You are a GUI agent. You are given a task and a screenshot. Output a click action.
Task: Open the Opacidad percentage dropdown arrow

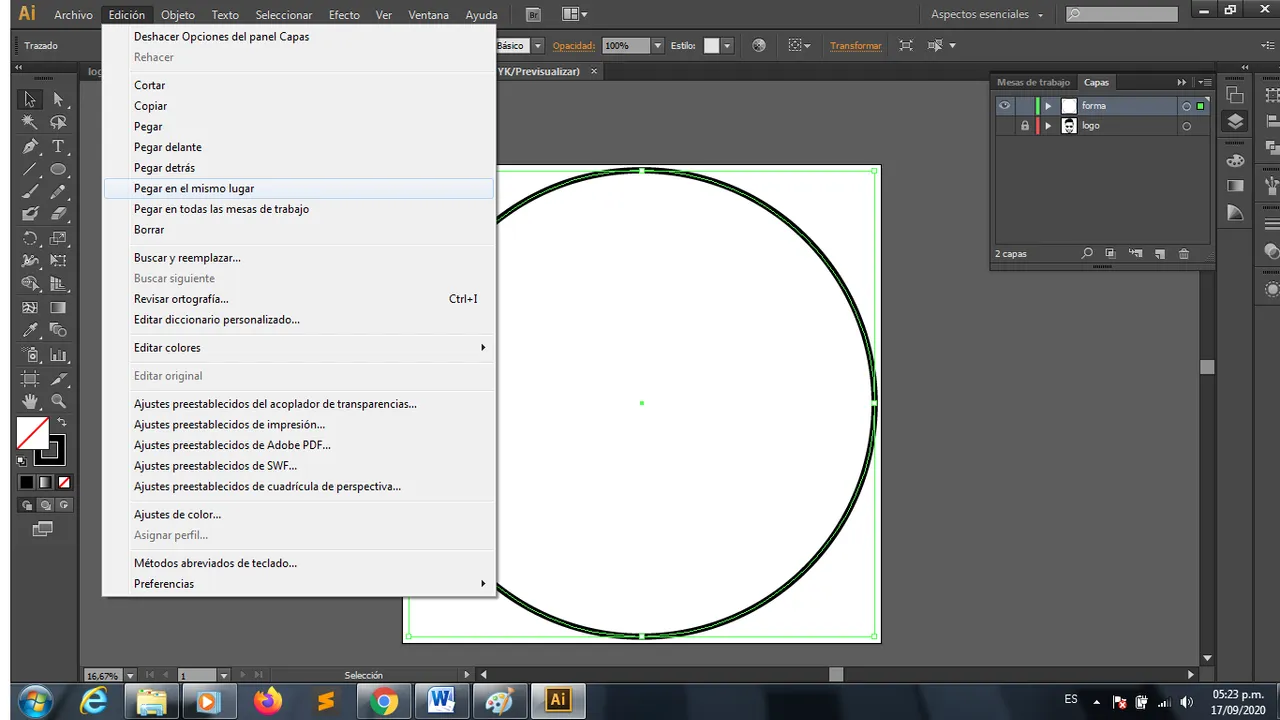pyautogui.click(x=657, y=46)
